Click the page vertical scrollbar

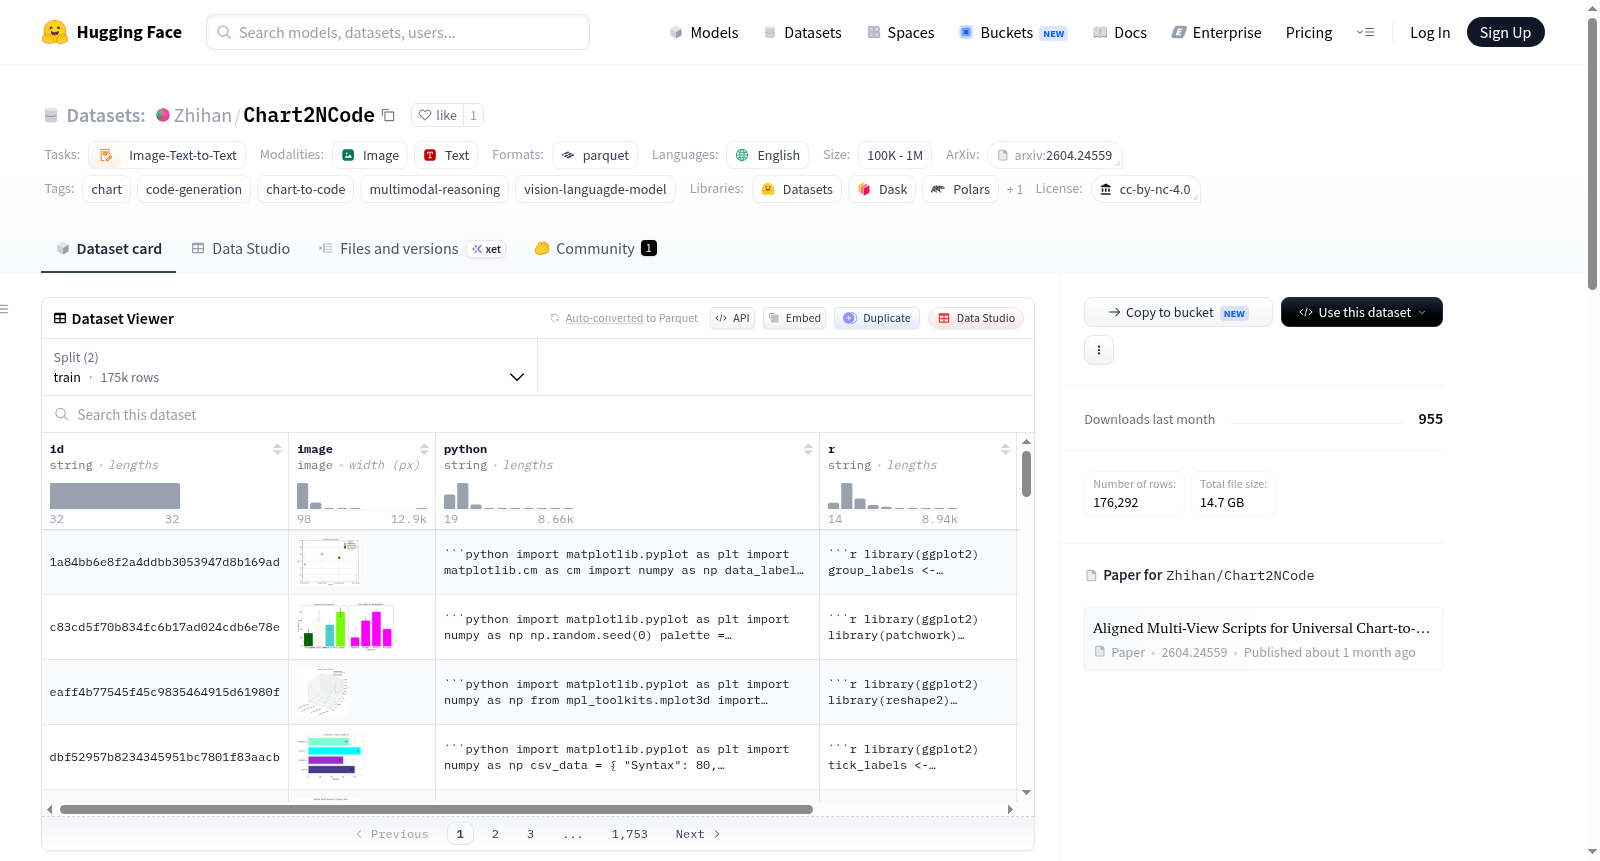point(1592,153)
